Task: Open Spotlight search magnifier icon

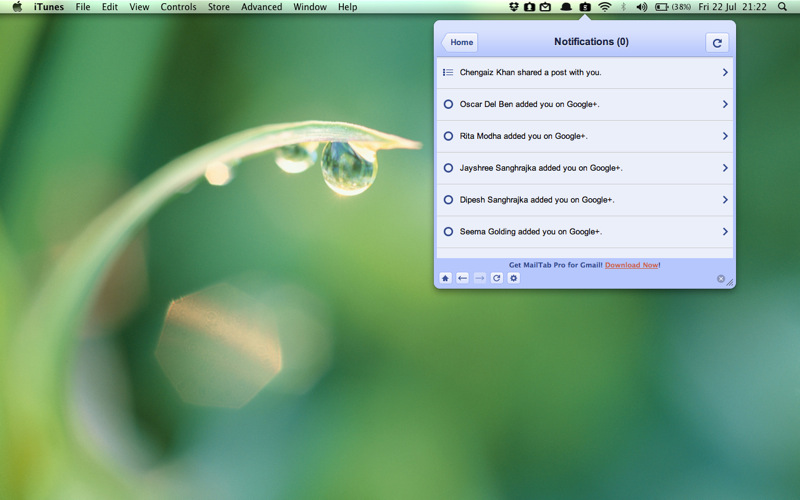Action: (x=782, y=7)
